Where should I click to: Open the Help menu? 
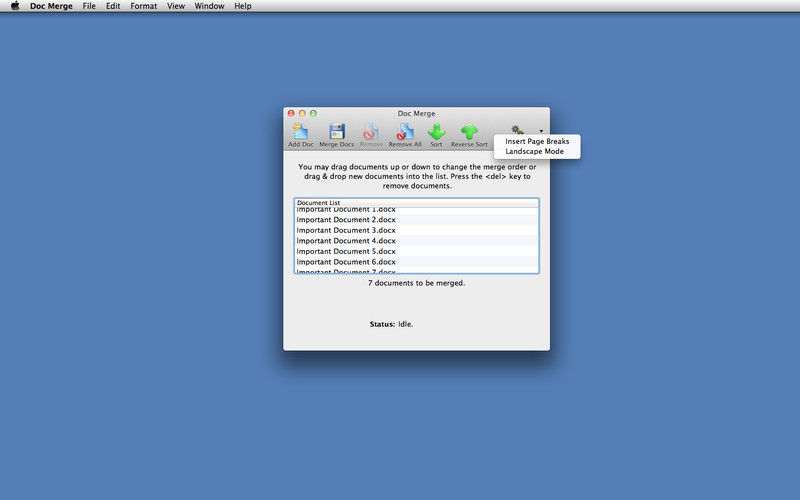(243, 6)
